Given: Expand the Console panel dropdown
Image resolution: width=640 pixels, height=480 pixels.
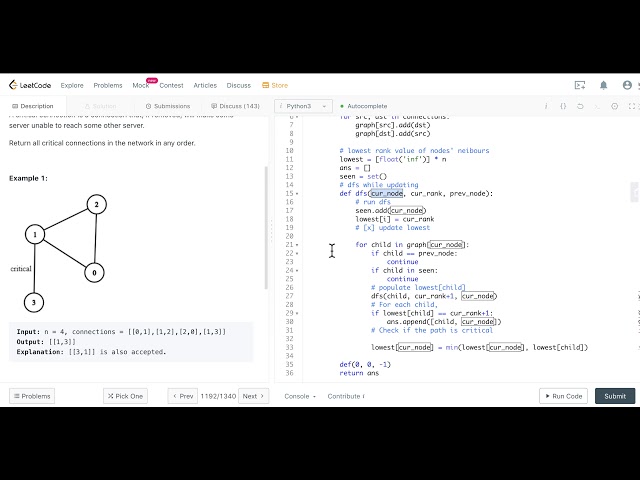Looking at the screenshot, I should [x=300, y=396].
